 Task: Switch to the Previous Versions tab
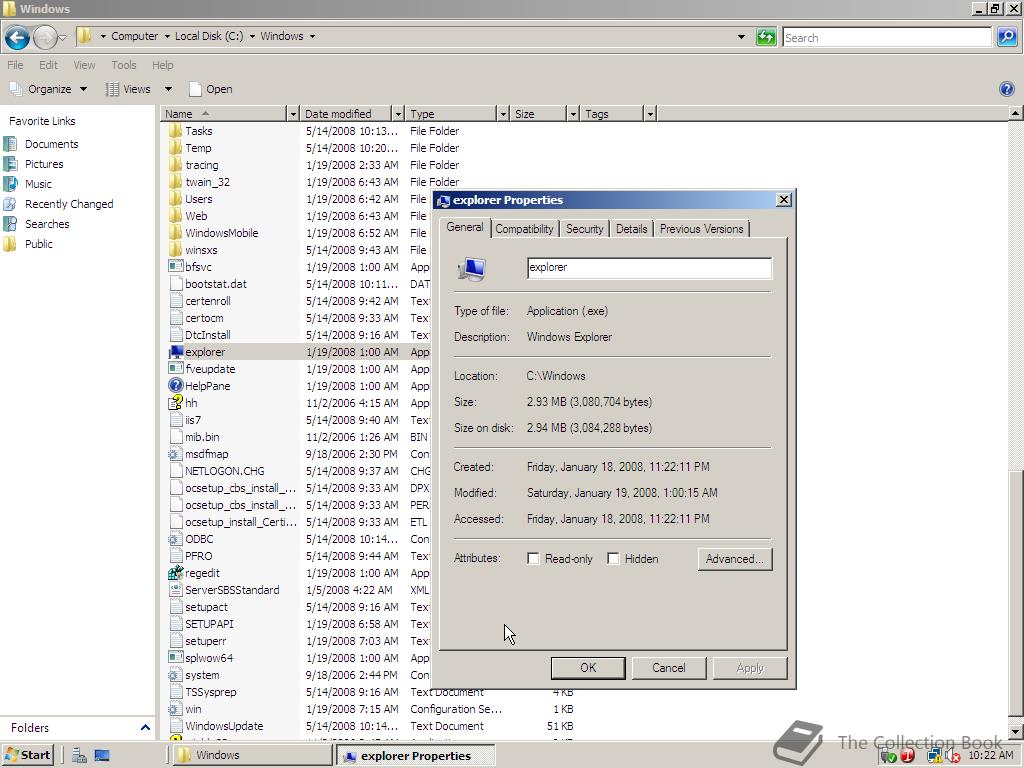(x=701, y=229)
